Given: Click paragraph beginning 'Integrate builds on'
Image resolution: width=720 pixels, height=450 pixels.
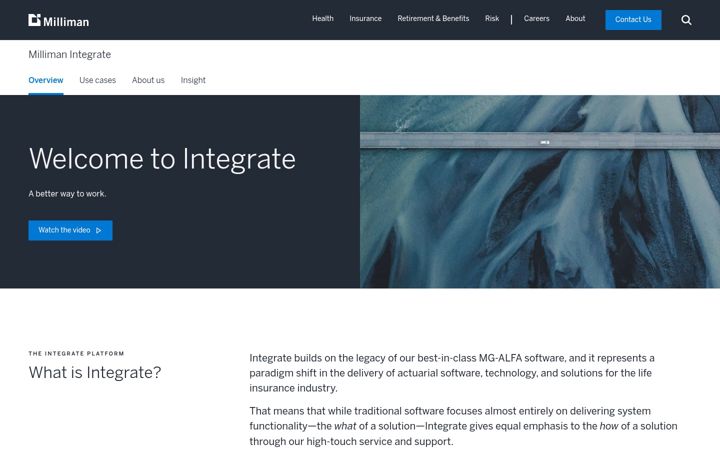Looking at the screenshot, I should [452, 373].
